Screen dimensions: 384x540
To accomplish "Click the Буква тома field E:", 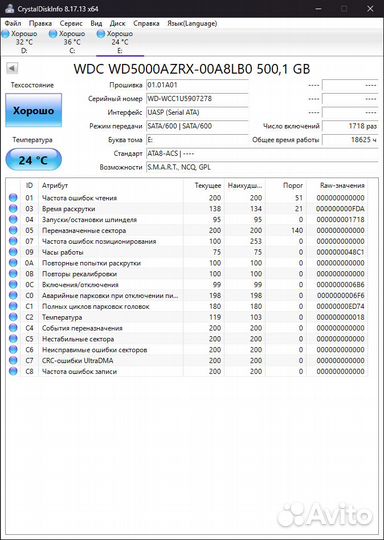I will (x=197, y=140).
